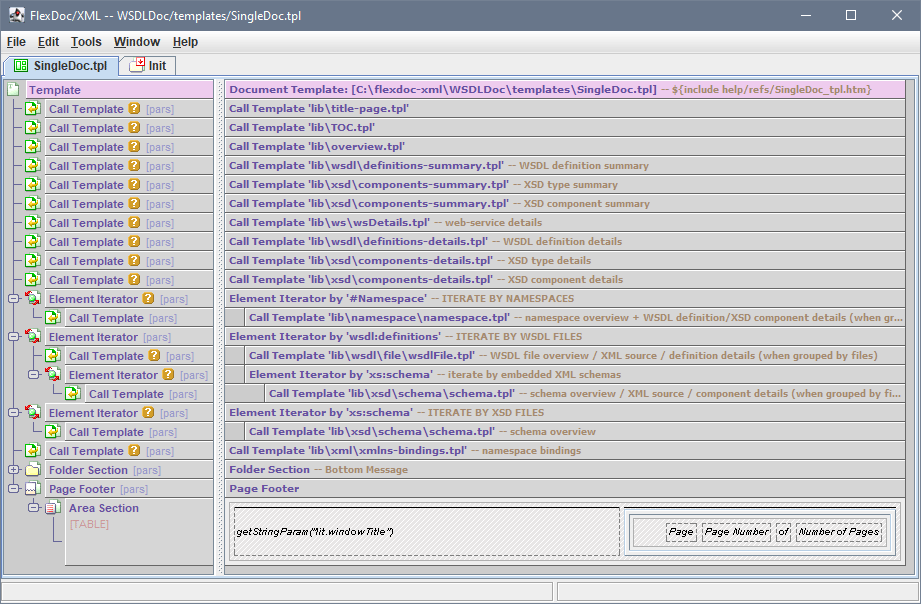921x604 pixels.
Task: Click the Area Section node icon
Action: click(x=52, y=508)
